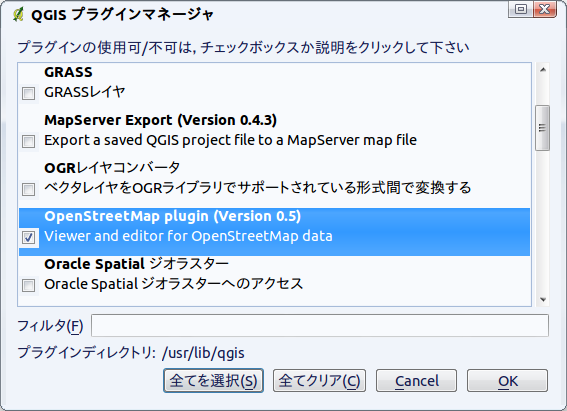The image size is (567, 411).
Task: Click the Cancel button
Action: coord(416,381)
